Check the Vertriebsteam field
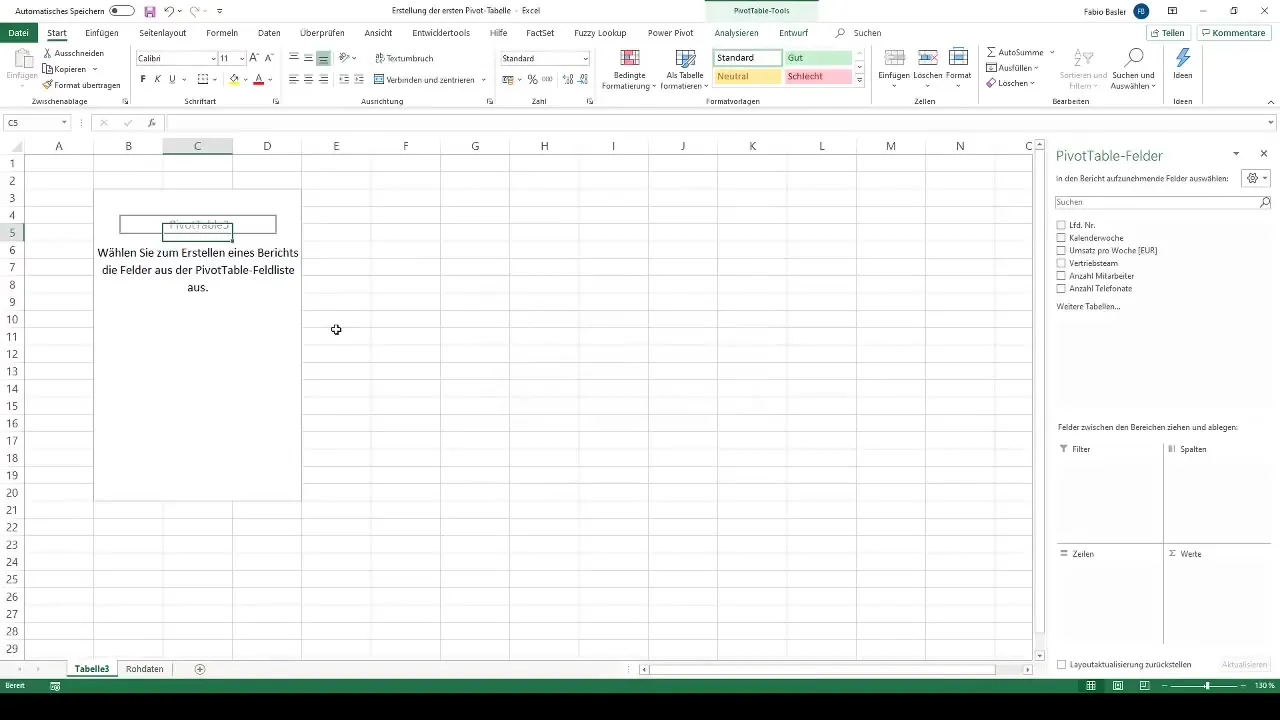This screenshot has height=720, width=1280. tap(1061, 263)
